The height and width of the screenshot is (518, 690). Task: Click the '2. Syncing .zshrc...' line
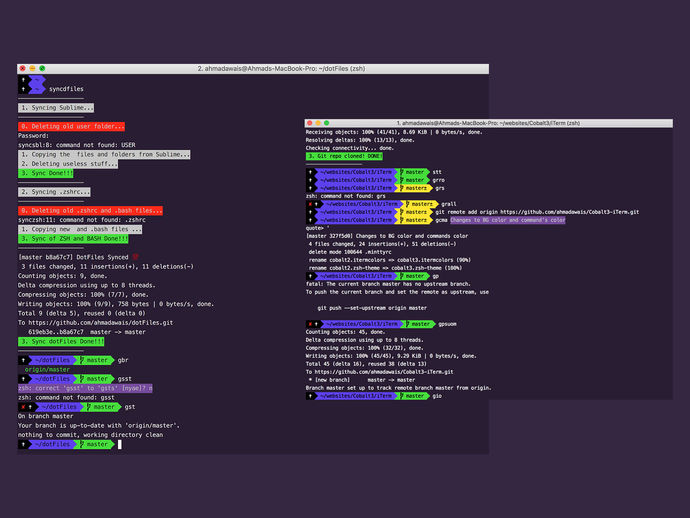[54, 192]
